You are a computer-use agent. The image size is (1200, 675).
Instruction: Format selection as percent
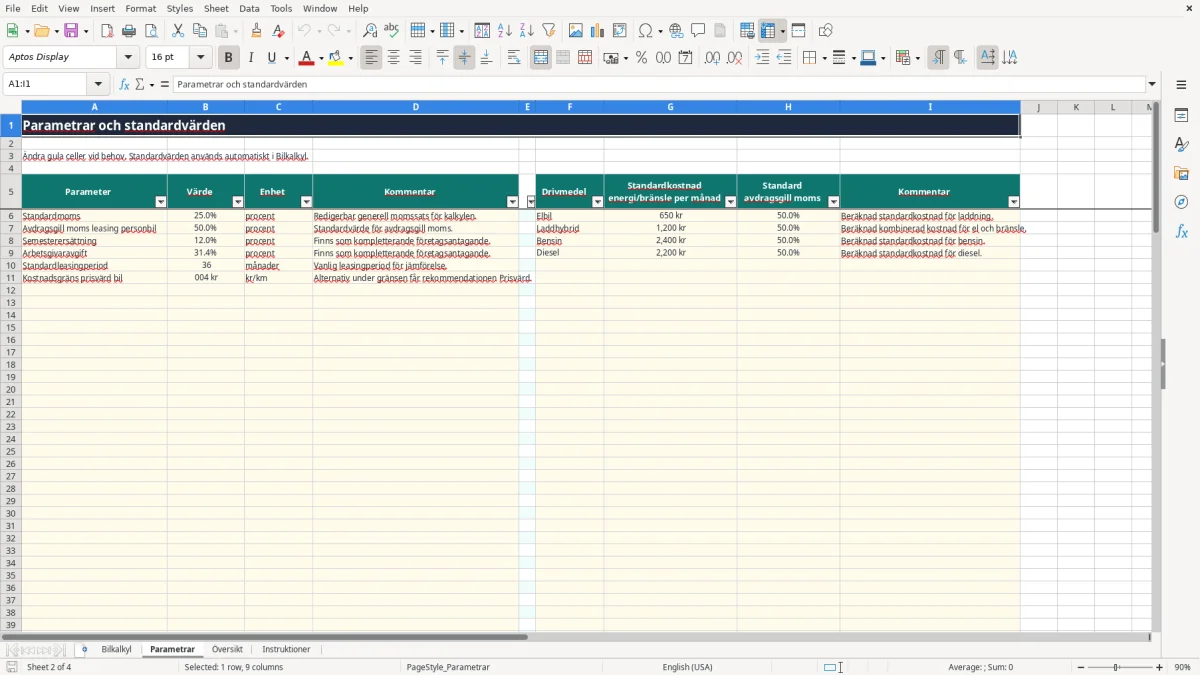click(641, 58)
